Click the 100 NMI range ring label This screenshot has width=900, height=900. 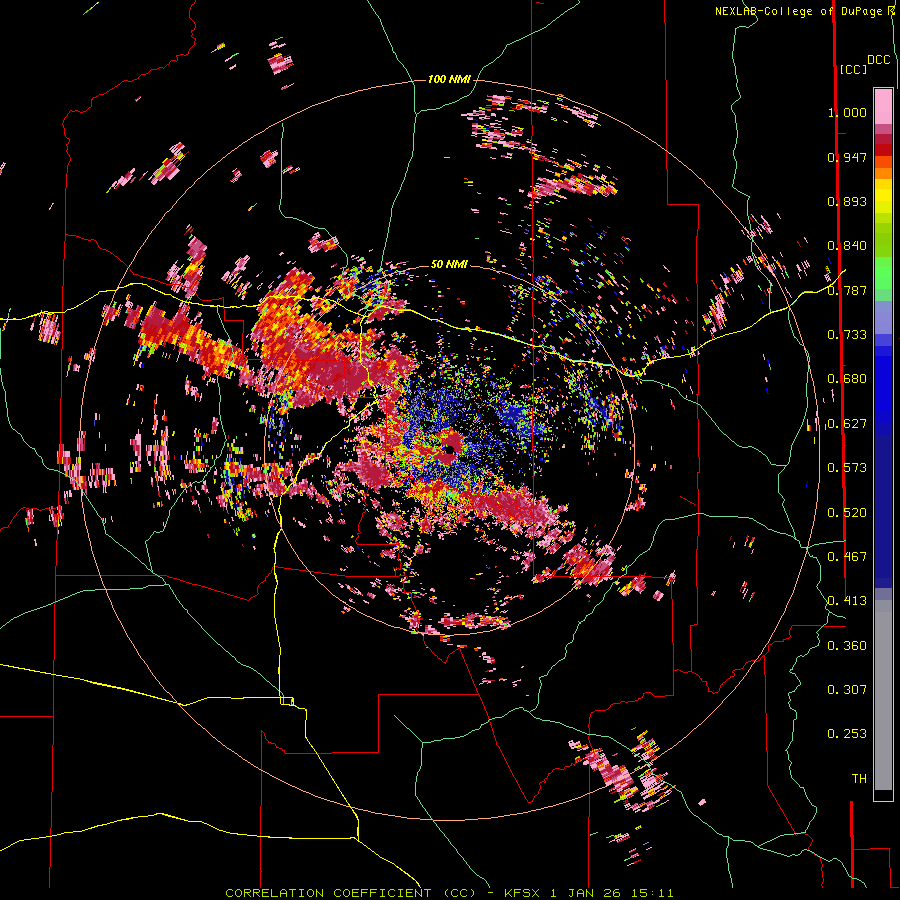pos(449,79)
